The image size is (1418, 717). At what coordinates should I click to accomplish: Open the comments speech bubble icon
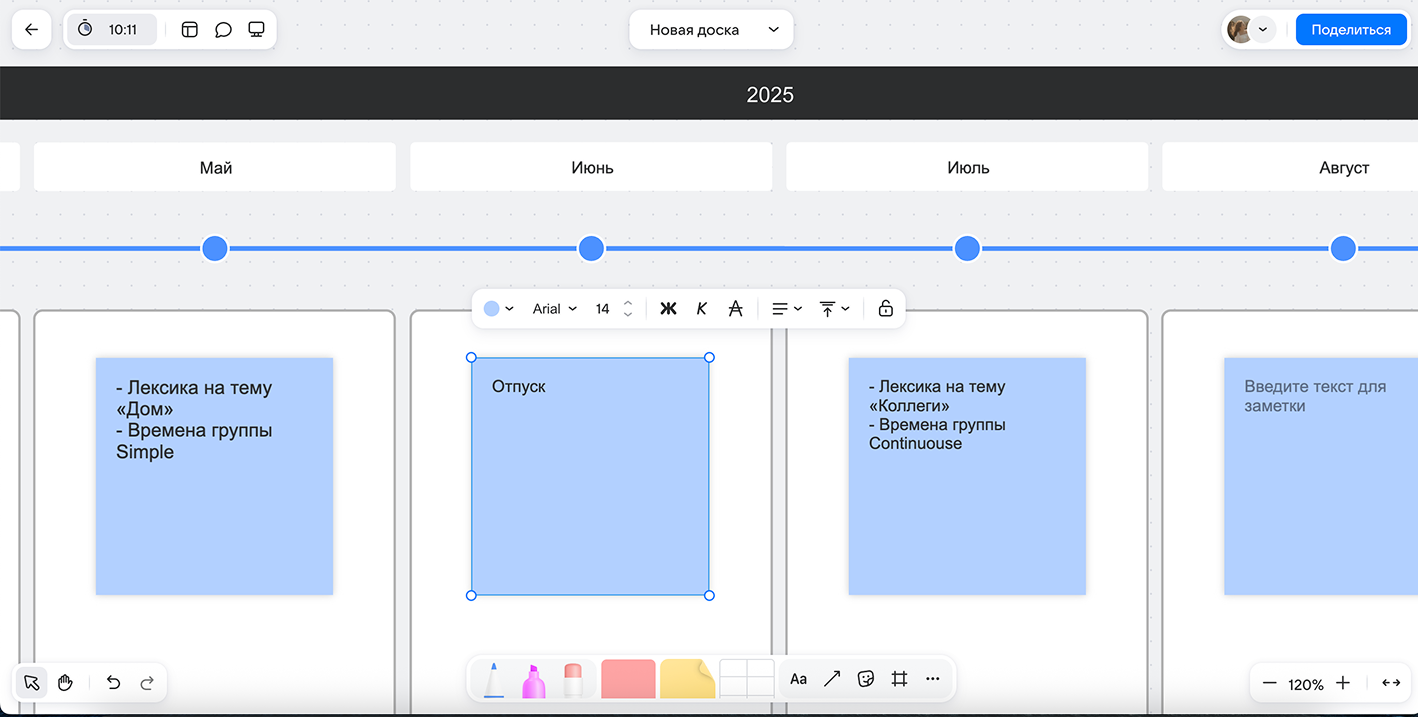point(223,30)
